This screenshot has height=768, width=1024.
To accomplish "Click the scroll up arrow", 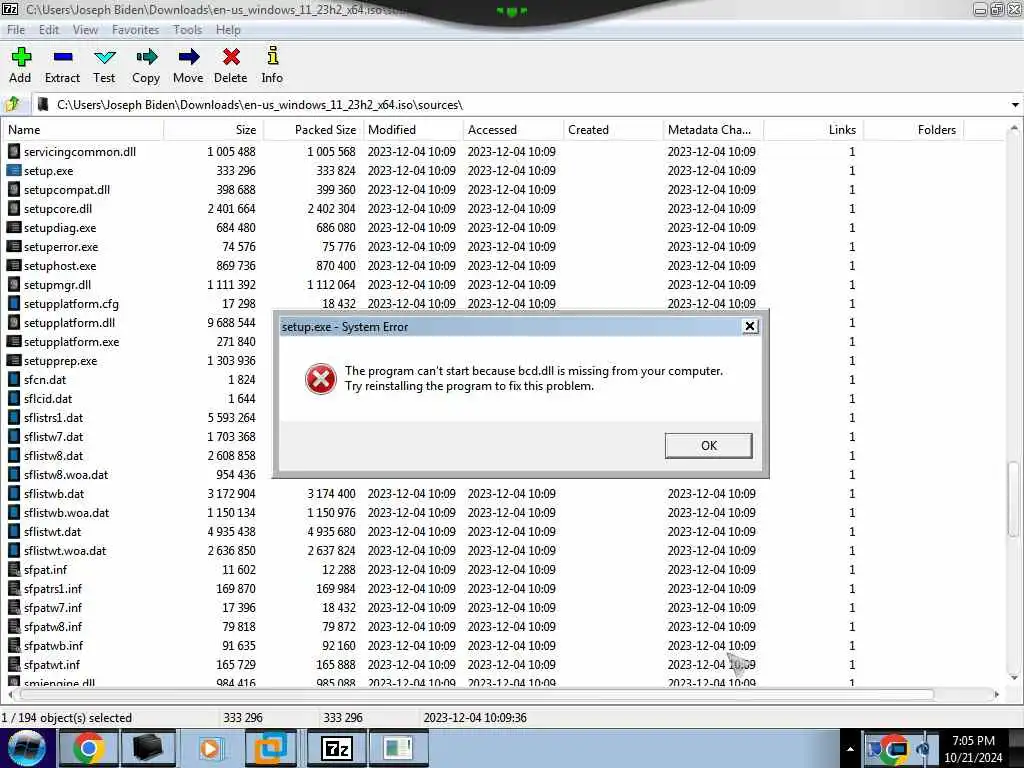I will (1013, 129).
